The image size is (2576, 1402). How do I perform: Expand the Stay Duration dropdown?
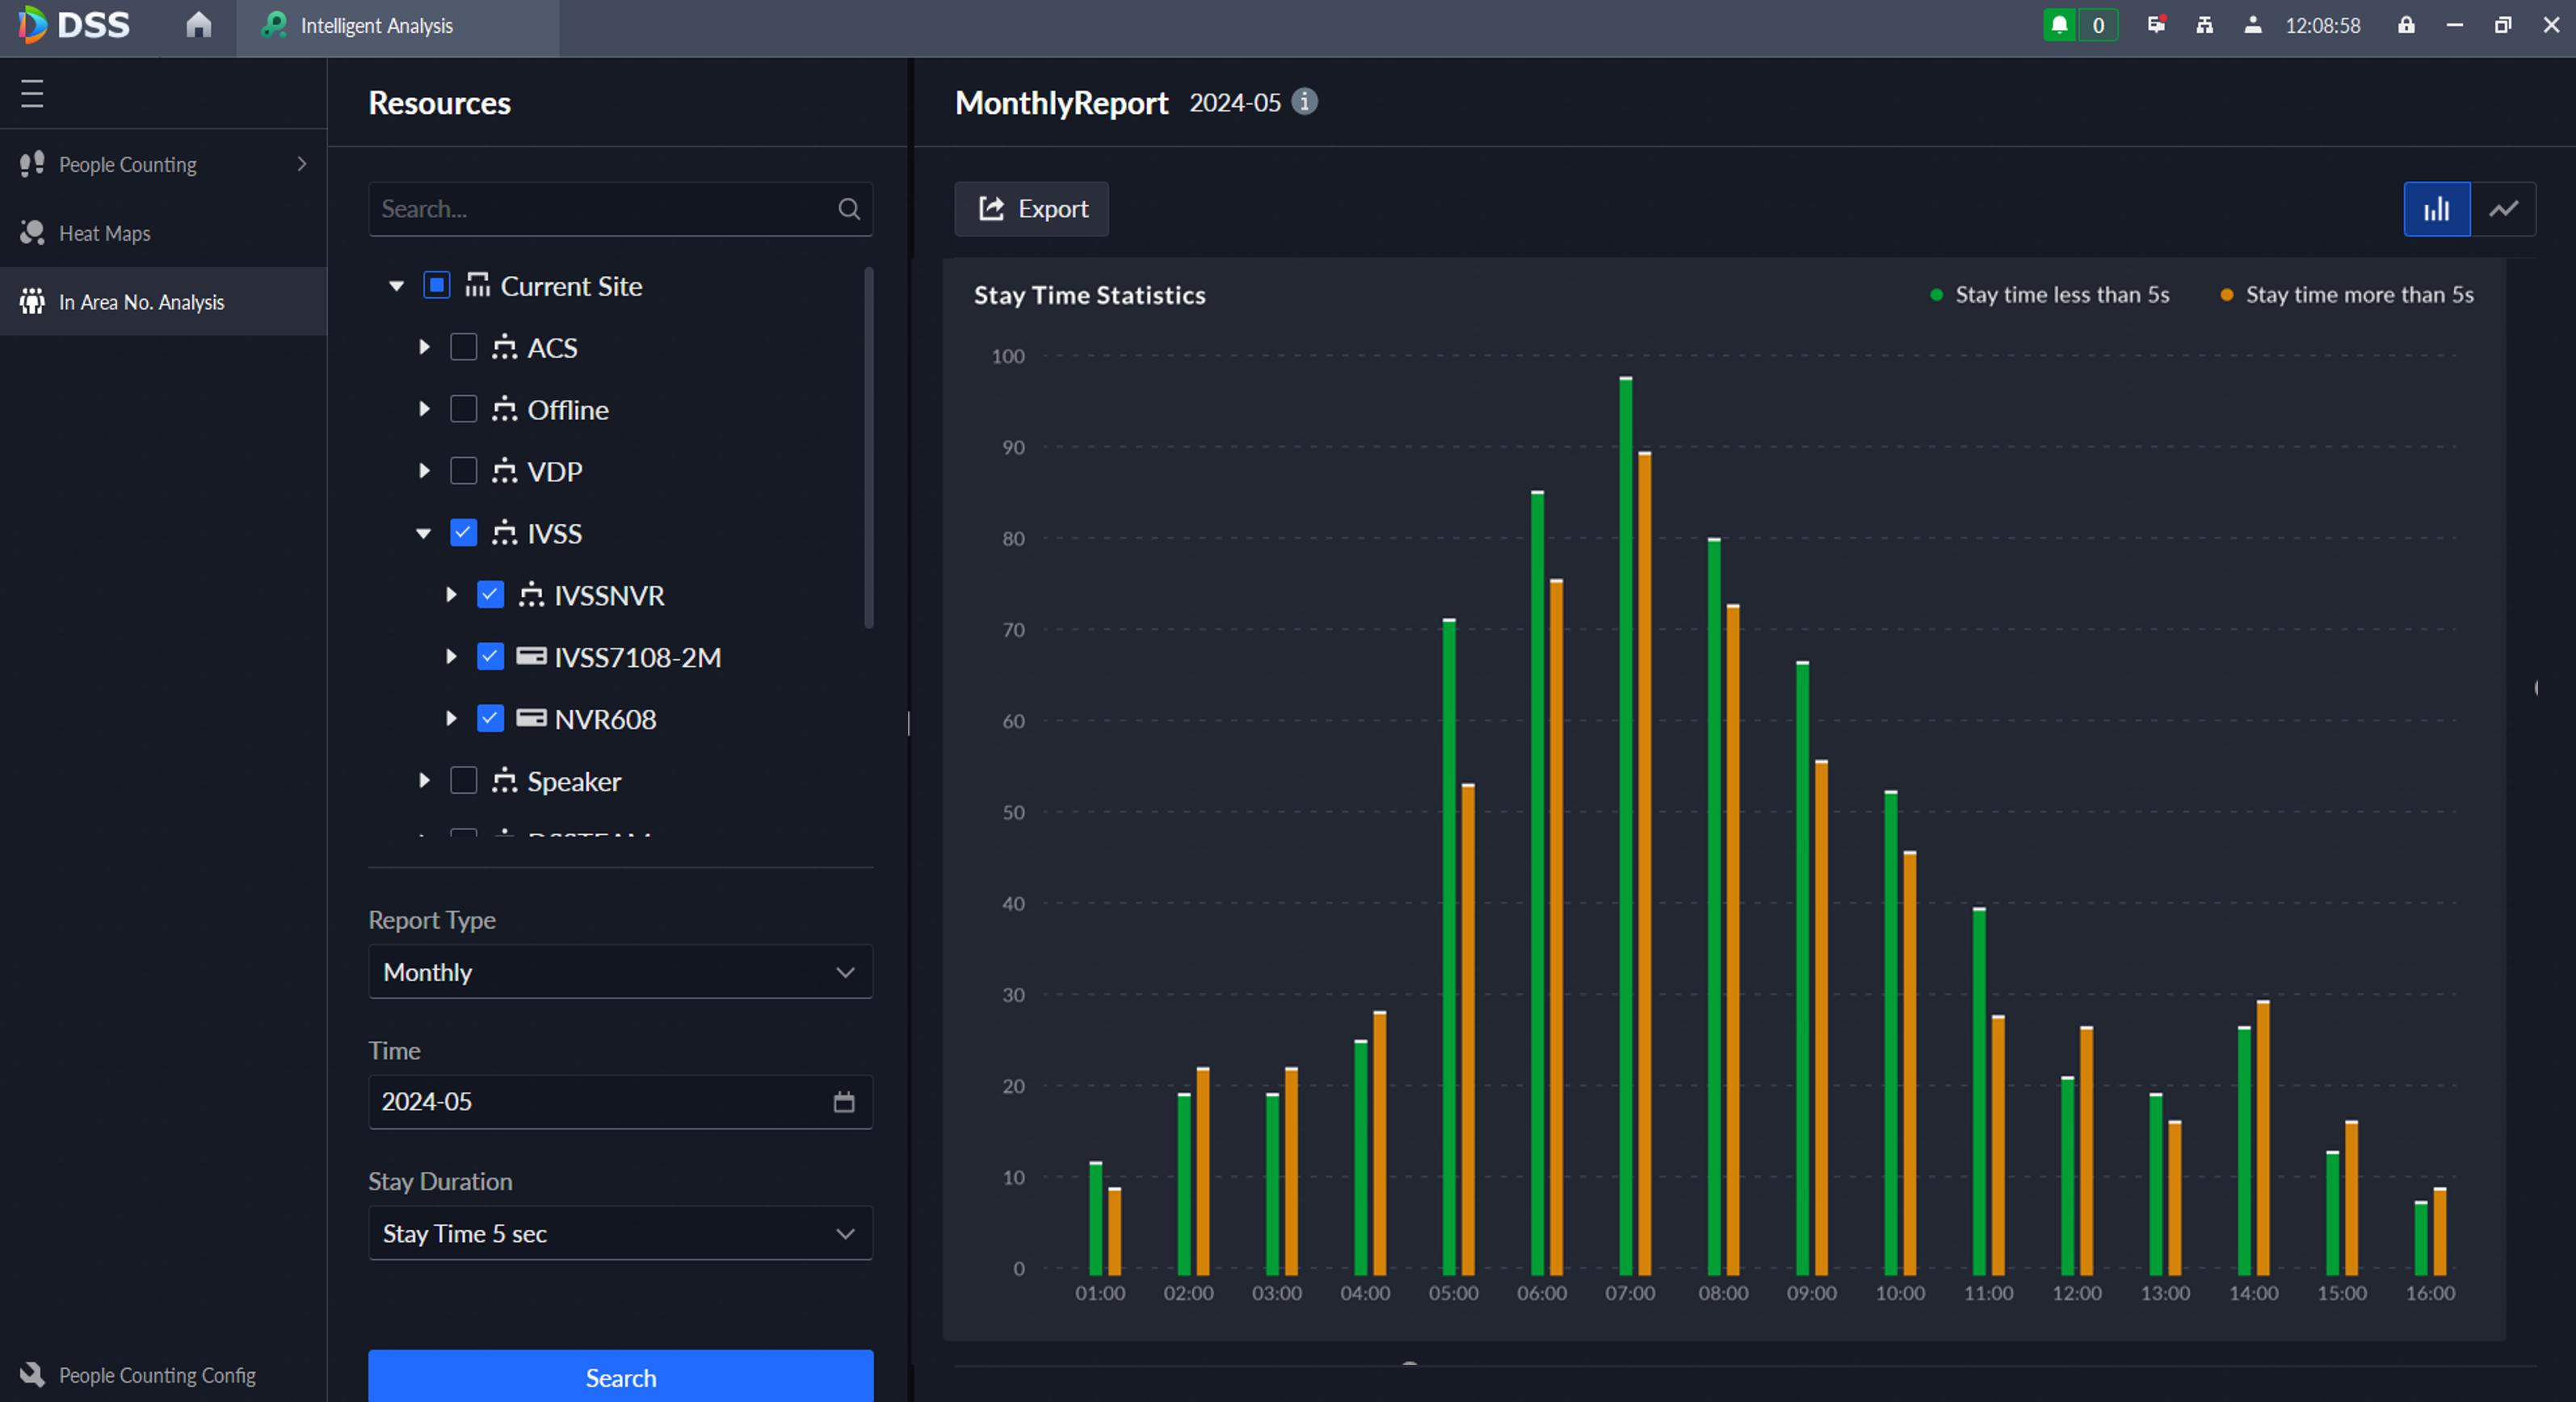click(620, 1233)
